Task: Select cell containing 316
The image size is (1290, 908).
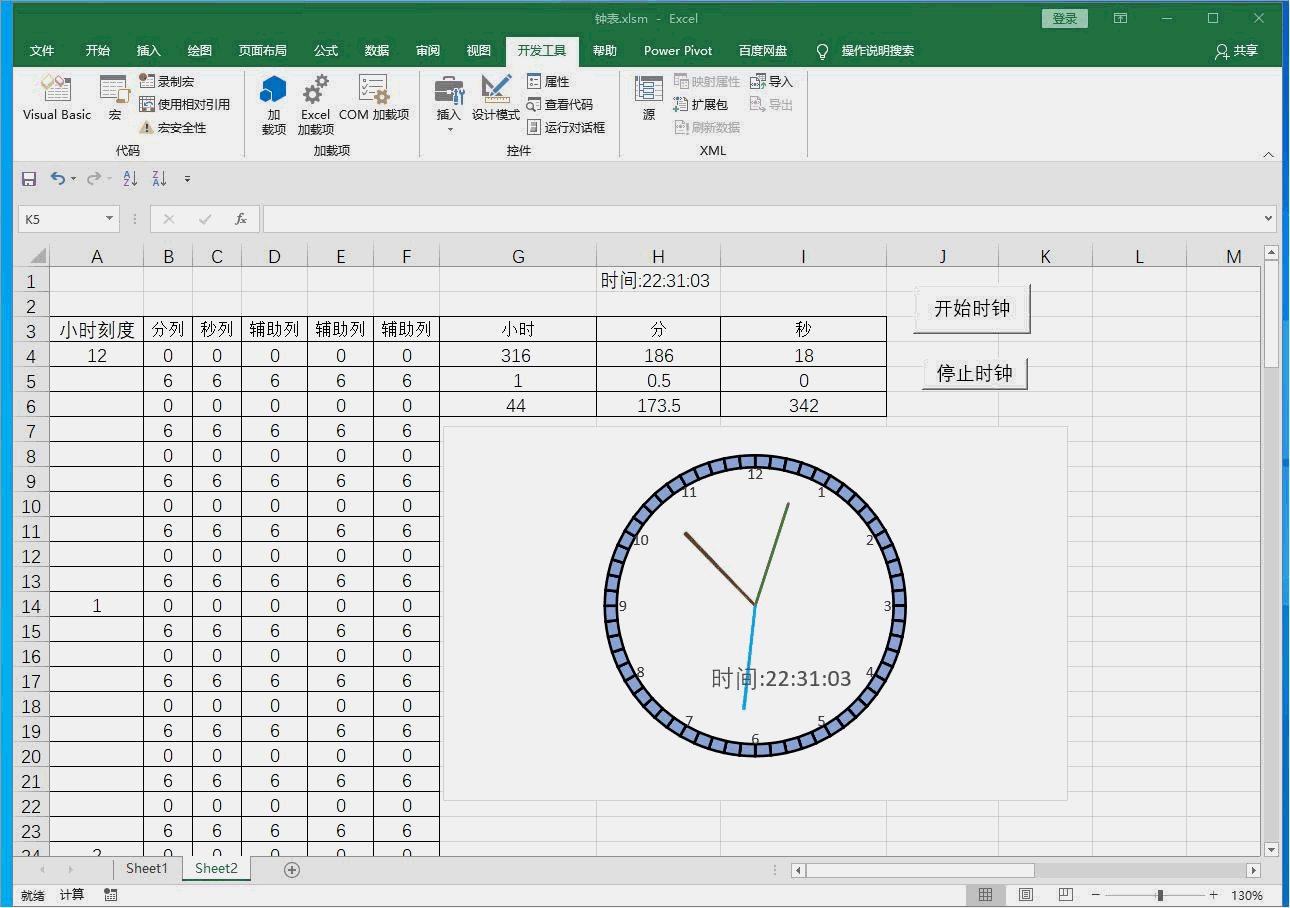Action: tap(518, 355)
